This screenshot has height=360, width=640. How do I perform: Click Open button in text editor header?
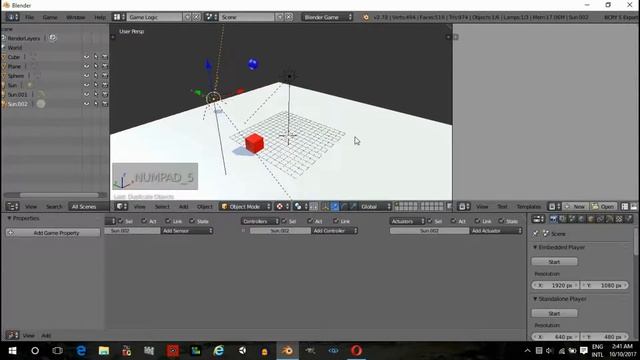604,207
